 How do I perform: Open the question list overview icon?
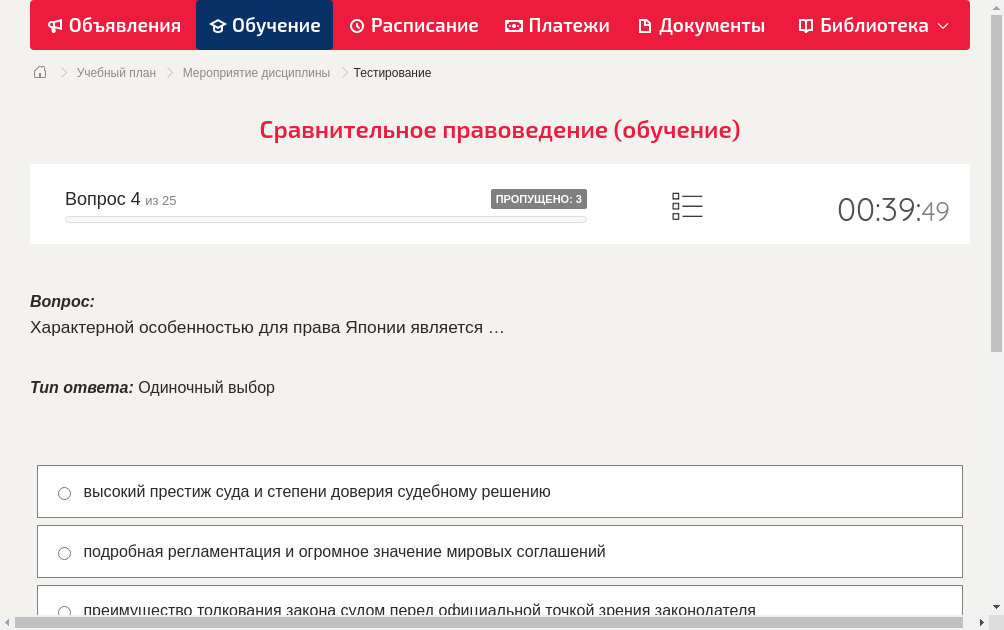click(687, 205)
